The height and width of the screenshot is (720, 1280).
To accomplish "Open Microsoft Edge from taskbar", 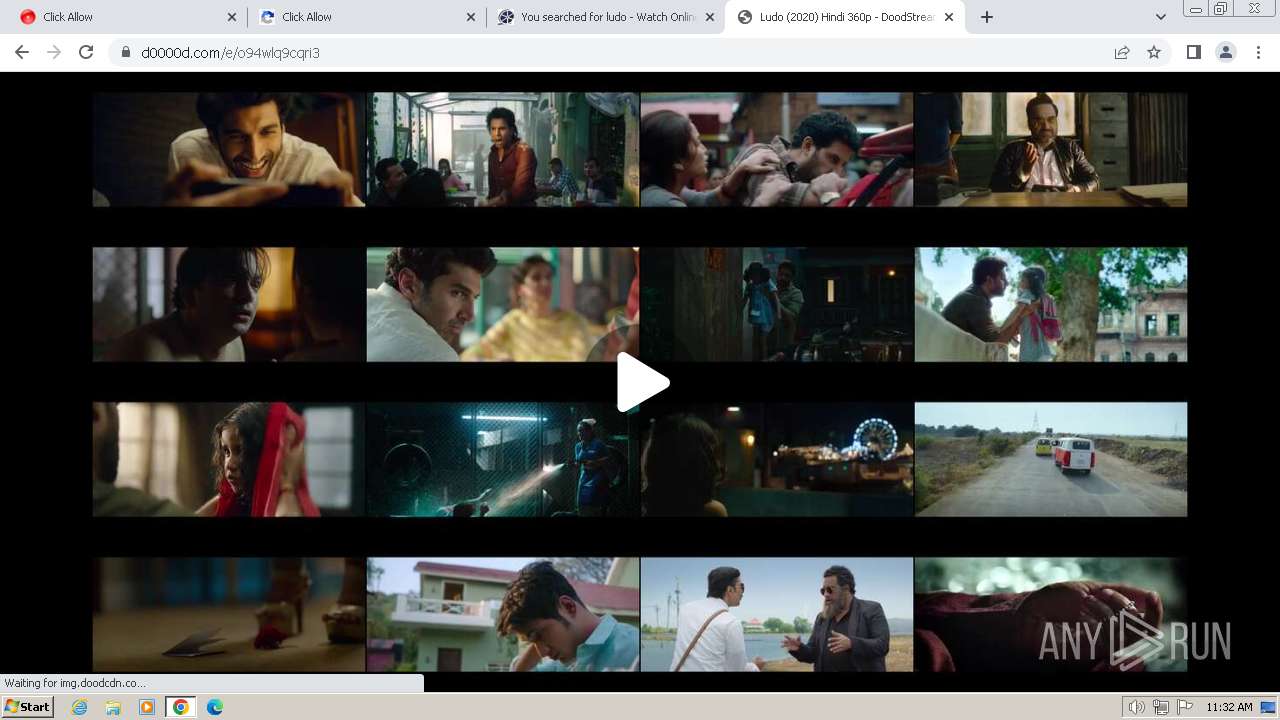I will (x=215, y=707).
